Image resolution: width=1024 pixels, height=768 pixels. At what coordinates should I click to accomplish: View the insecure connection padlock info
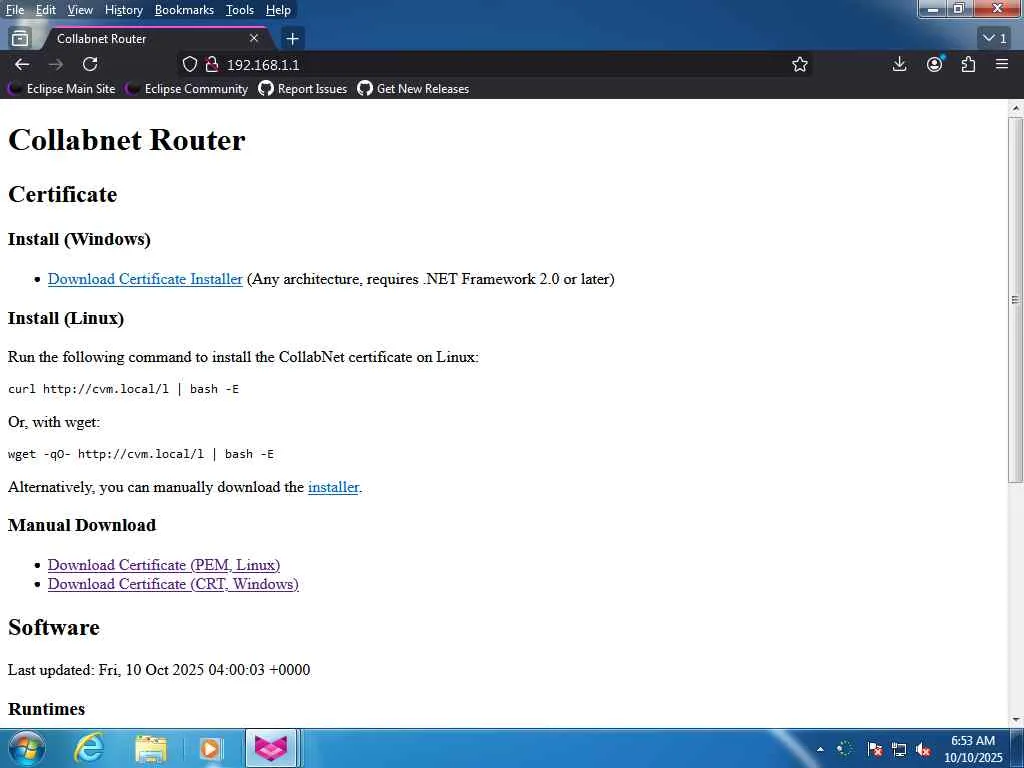pos(212,64)
